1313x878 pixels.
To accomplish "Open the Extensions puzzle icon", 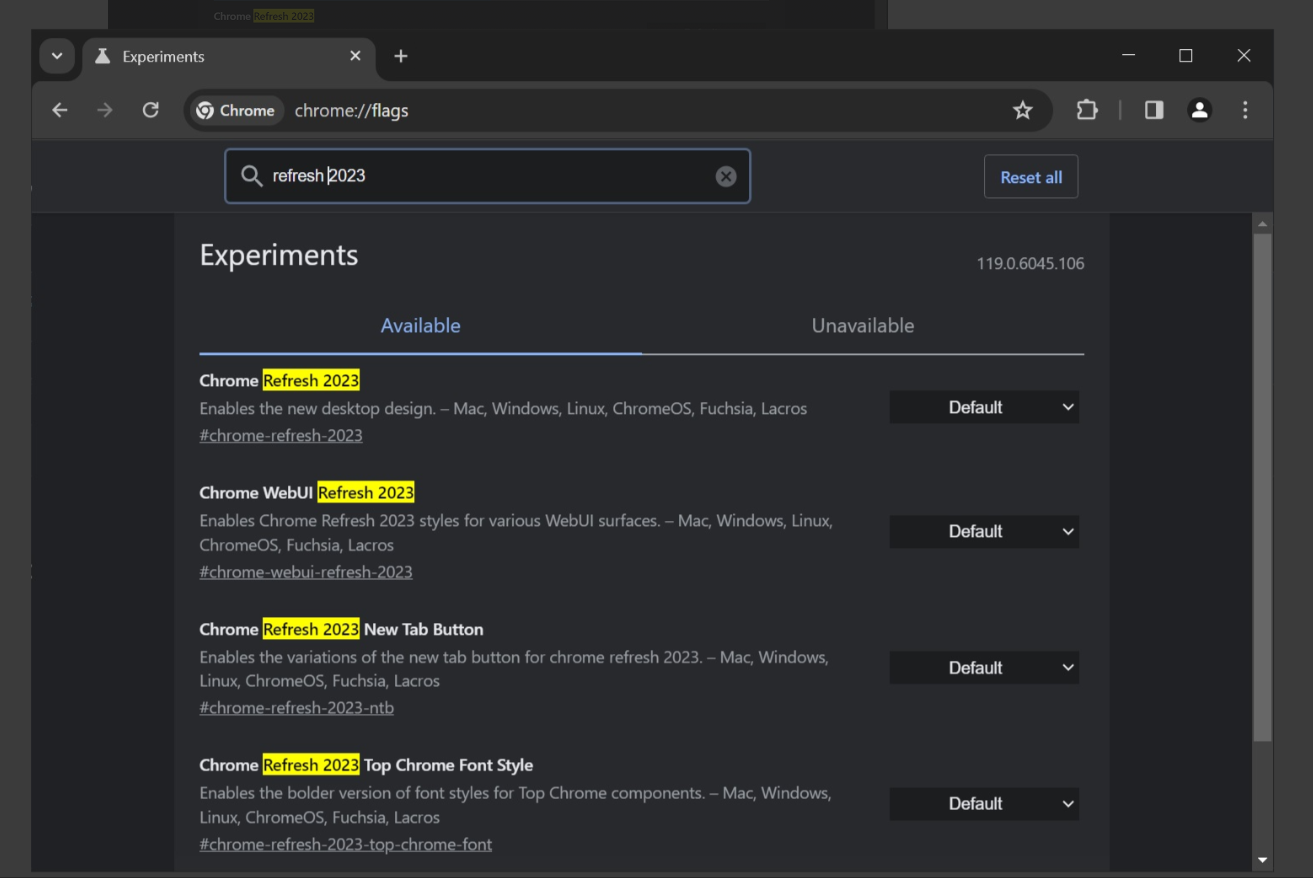I will [1087, 110].
